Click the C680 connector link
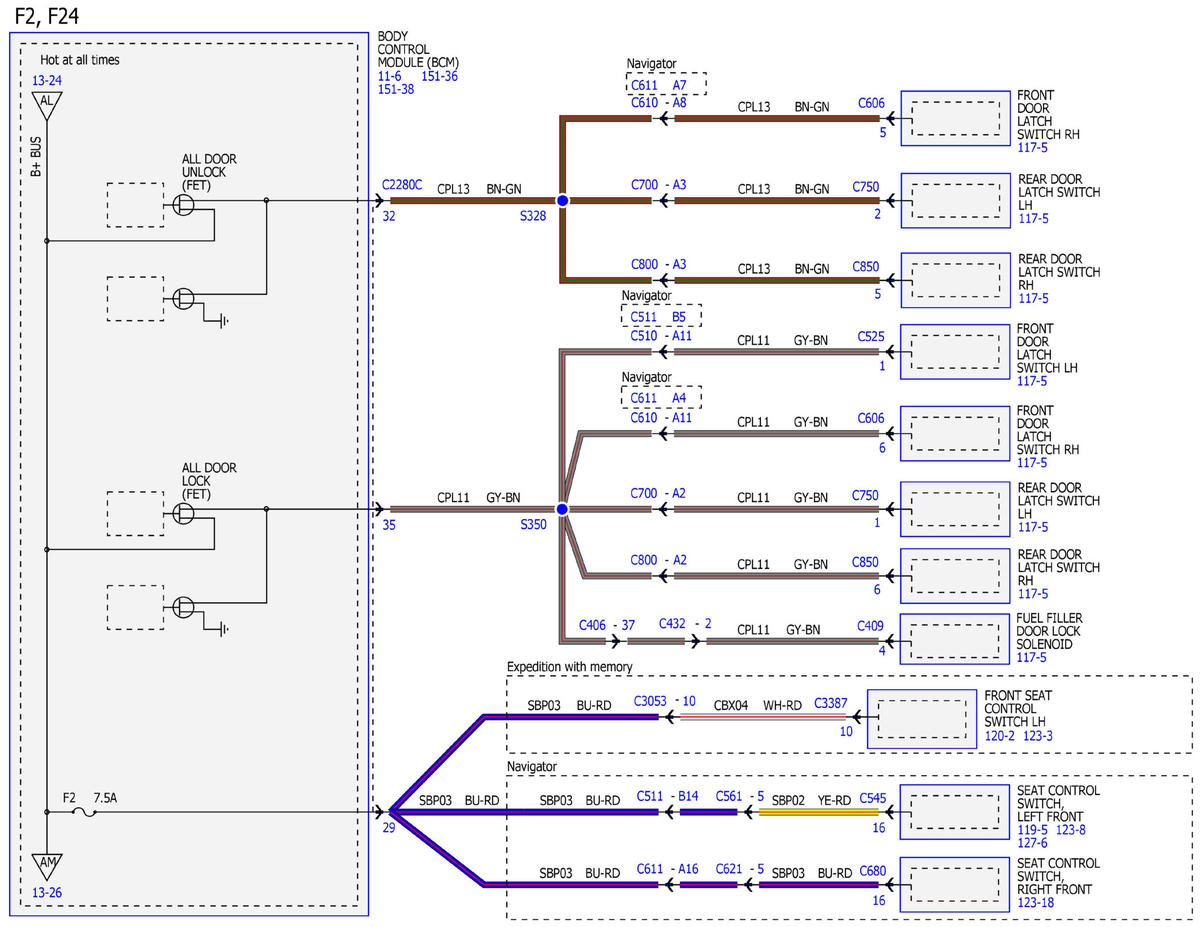Viewport: 1200px width, 927px height. pyautogui.click(x=874, y=871)
